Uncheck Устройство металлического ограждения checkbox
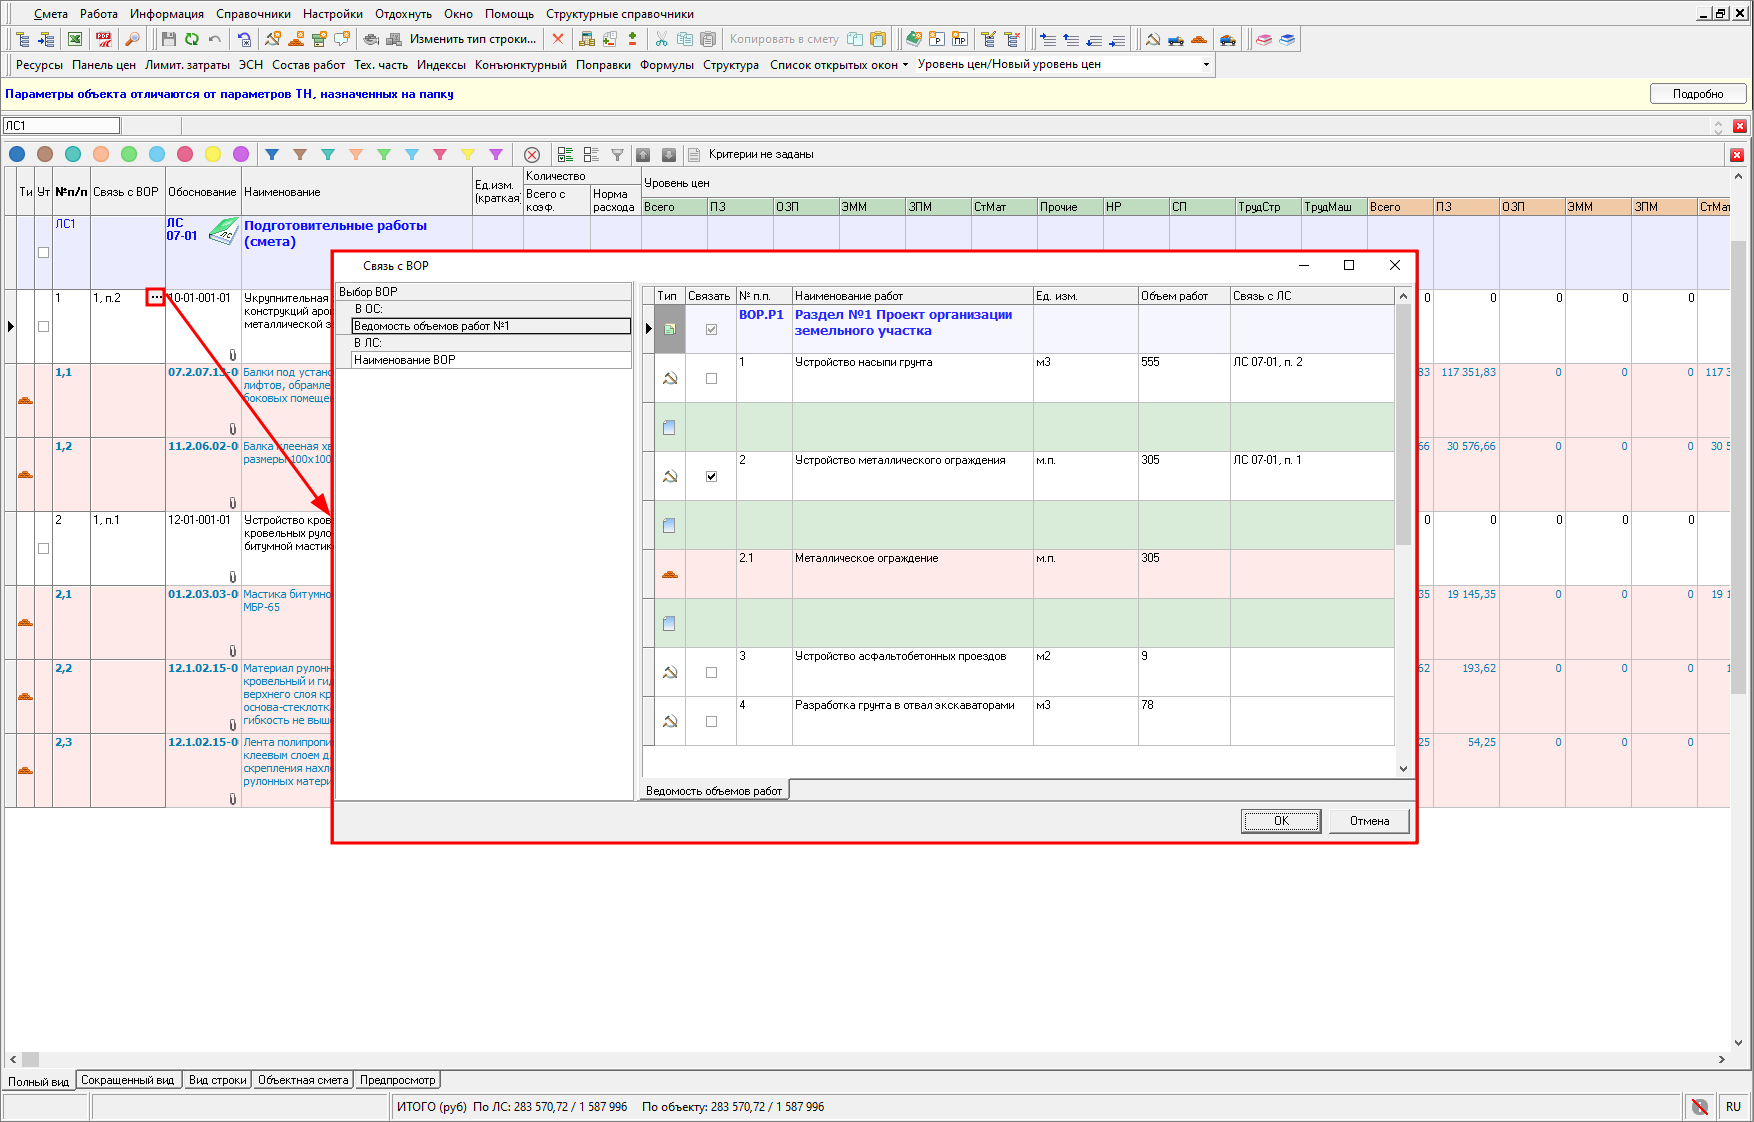Viewport: 1754px width, 1122px height. [x=711, y=477]
